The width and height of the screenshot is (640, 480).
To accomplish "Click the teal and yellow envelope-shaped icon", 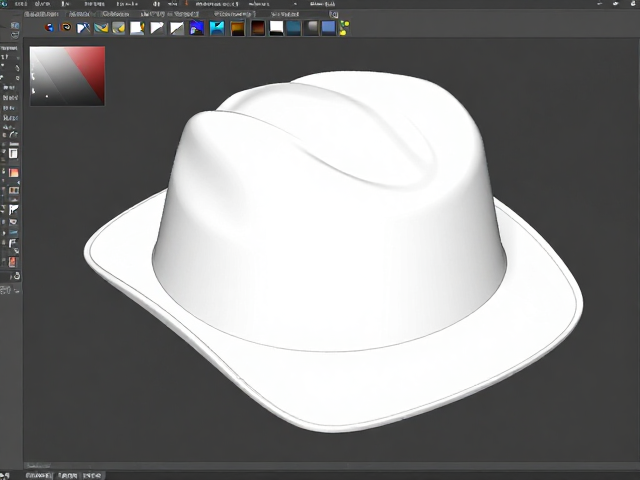I will [x=101, y=28].
